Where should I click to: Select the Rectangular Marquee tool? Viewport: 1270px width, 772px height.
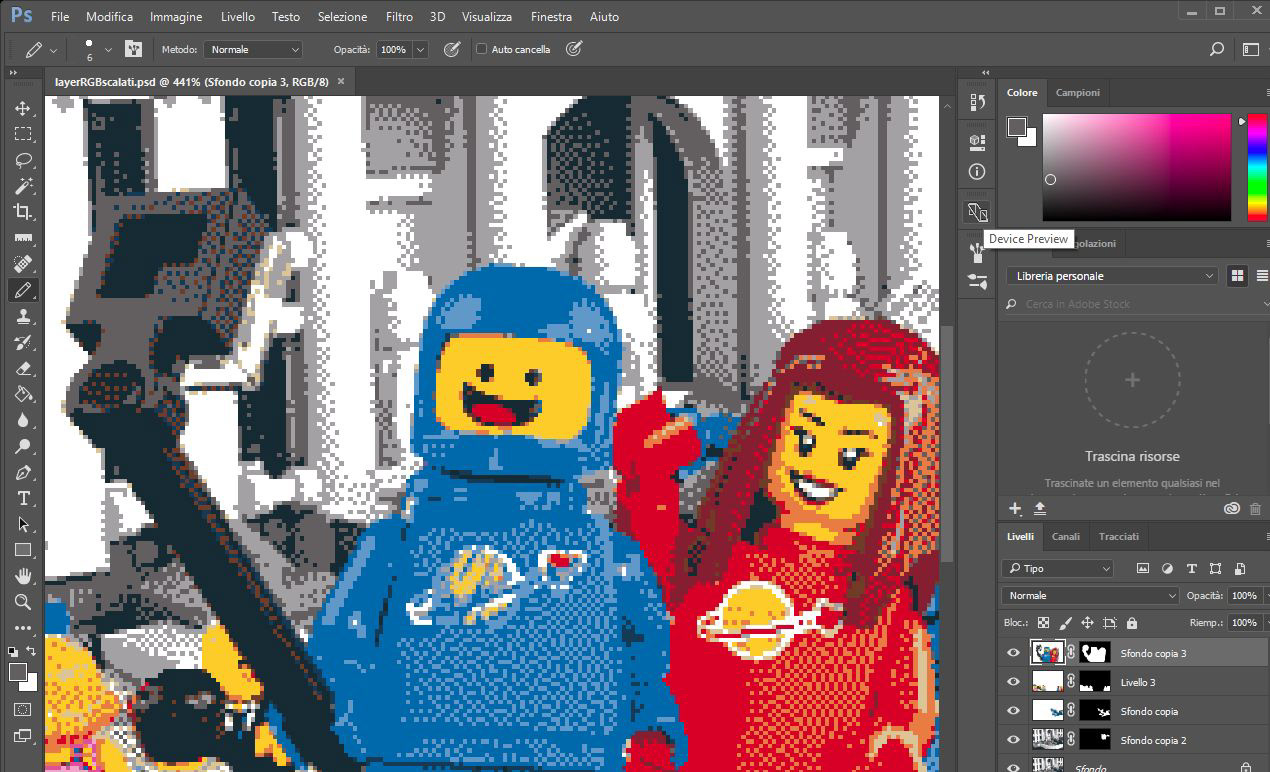[x=22, y=134]
